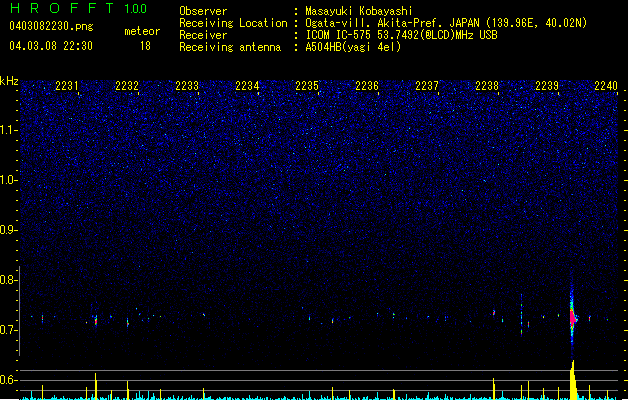Click the 2236 time marker
The image size is (629, 400).
pos(367,86)
